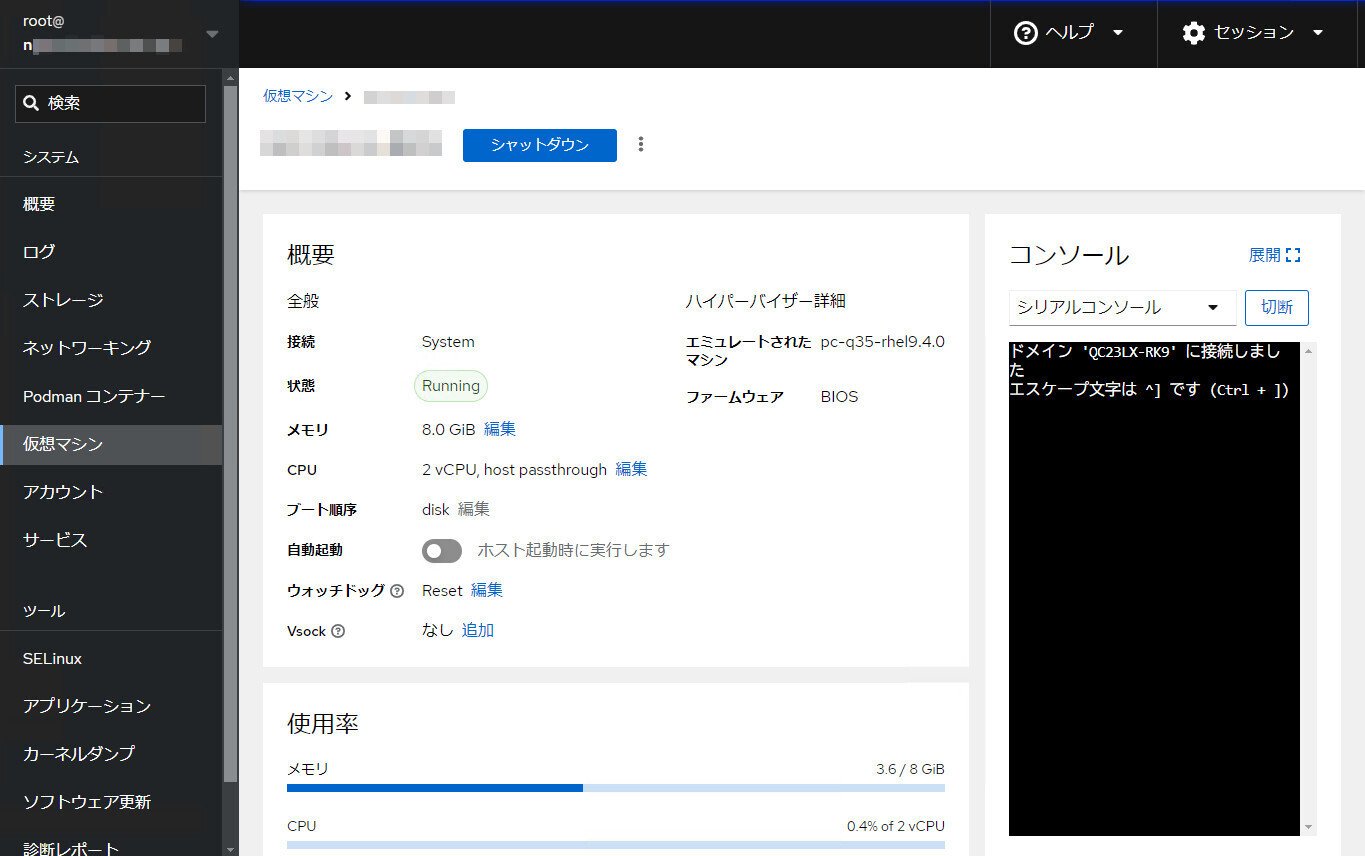Click the 検索 search input field
The image size is (1365, 856).
click(x=110, y=104)
